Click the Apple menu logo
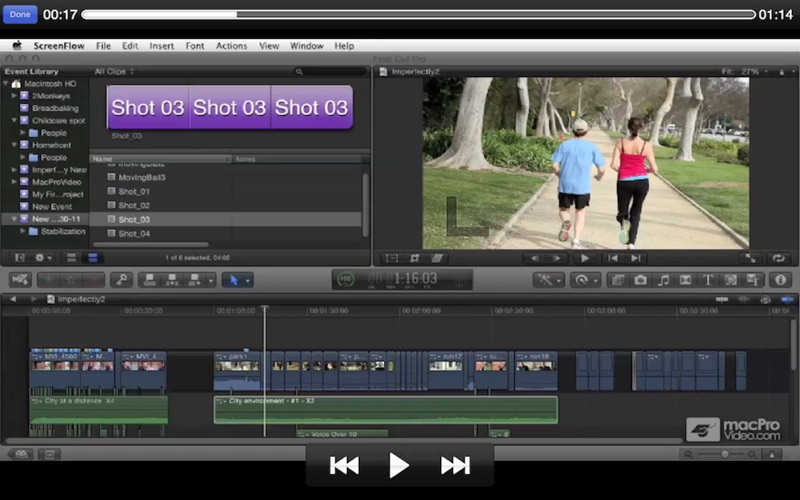This screenshot has width=800, height=500. point(17,45)
